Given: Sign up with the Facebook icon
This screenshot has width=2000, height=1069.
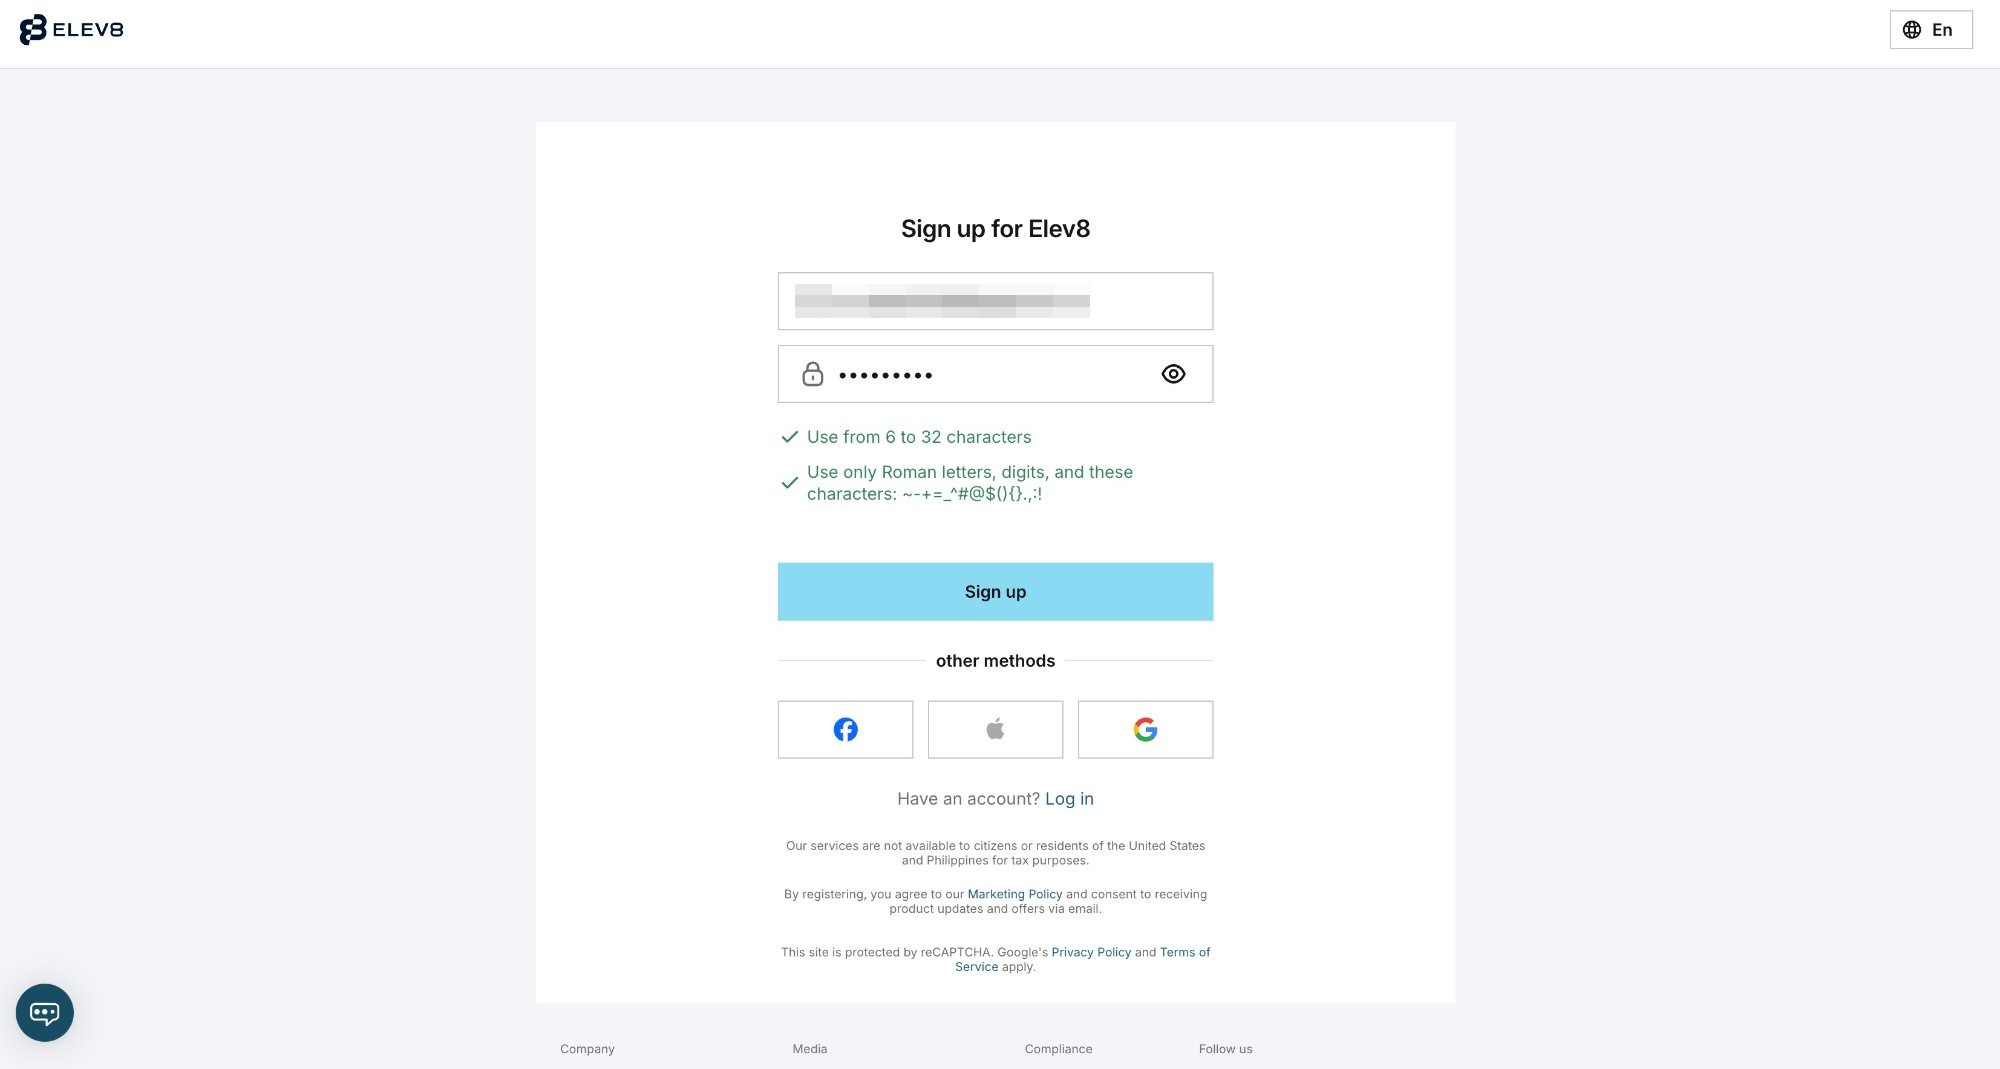Looking at the screenshot, I should tap(845, 729).
